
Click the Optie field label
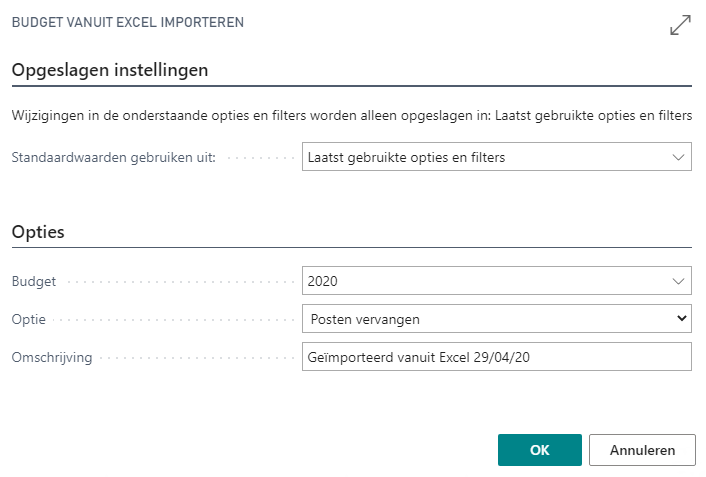30,319
